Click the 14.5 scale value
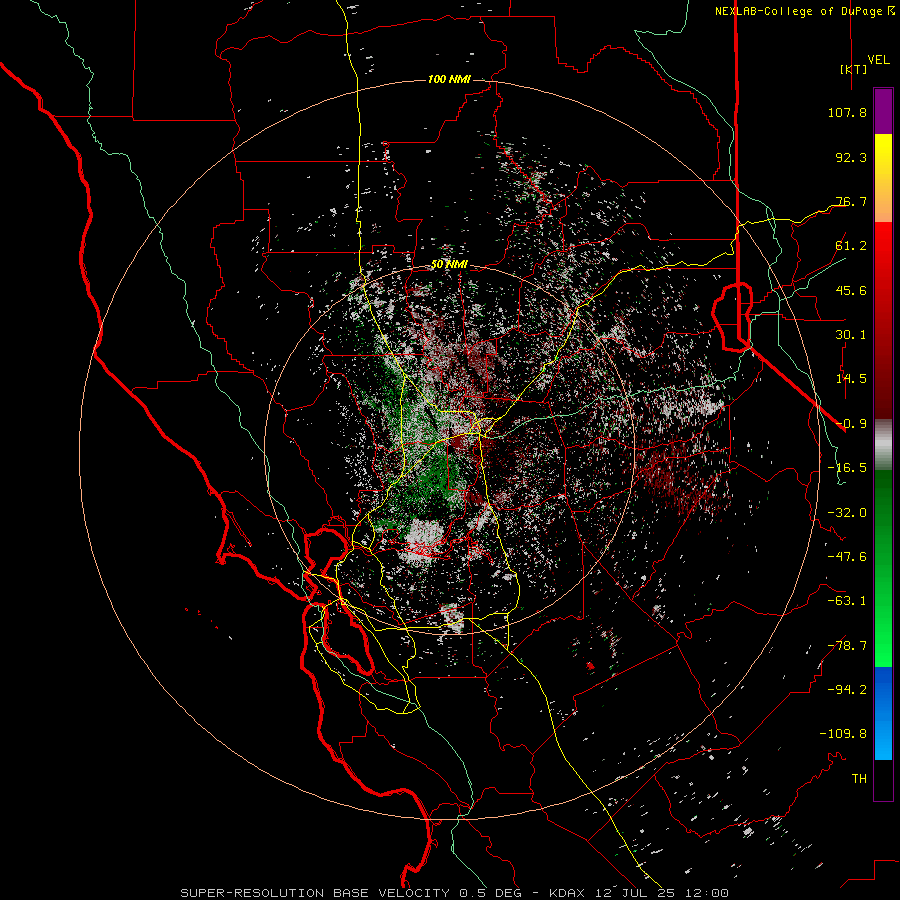900x900 pixels. click(851, 379)
